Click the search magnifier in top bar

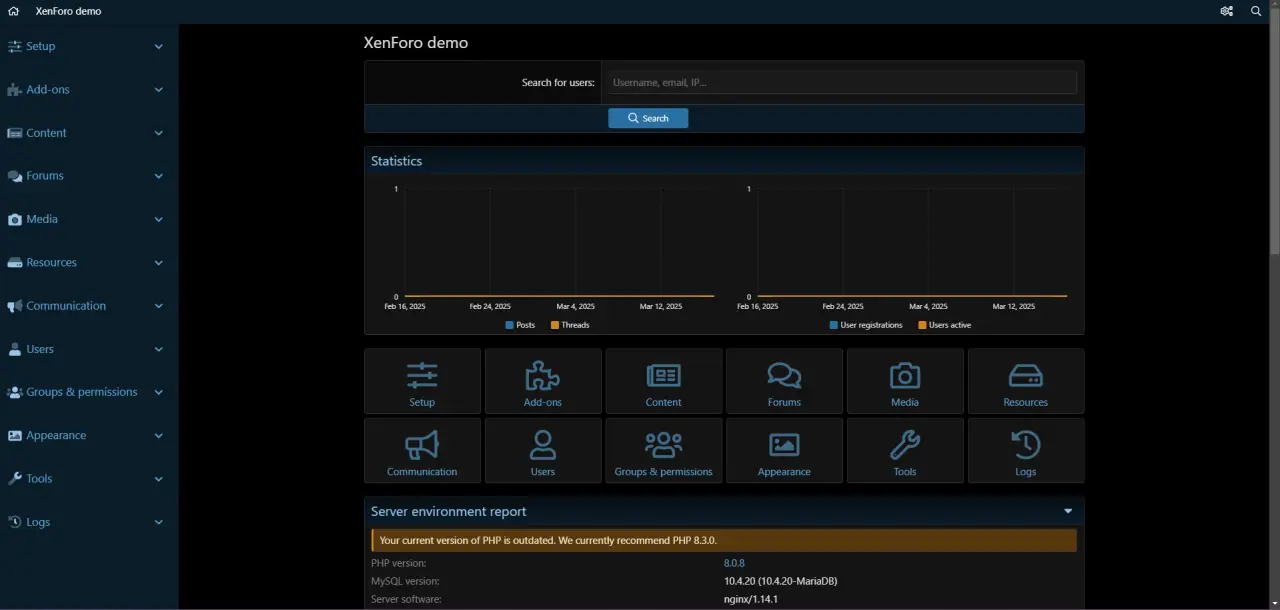pyautogui.click(x=1256, y=11)
